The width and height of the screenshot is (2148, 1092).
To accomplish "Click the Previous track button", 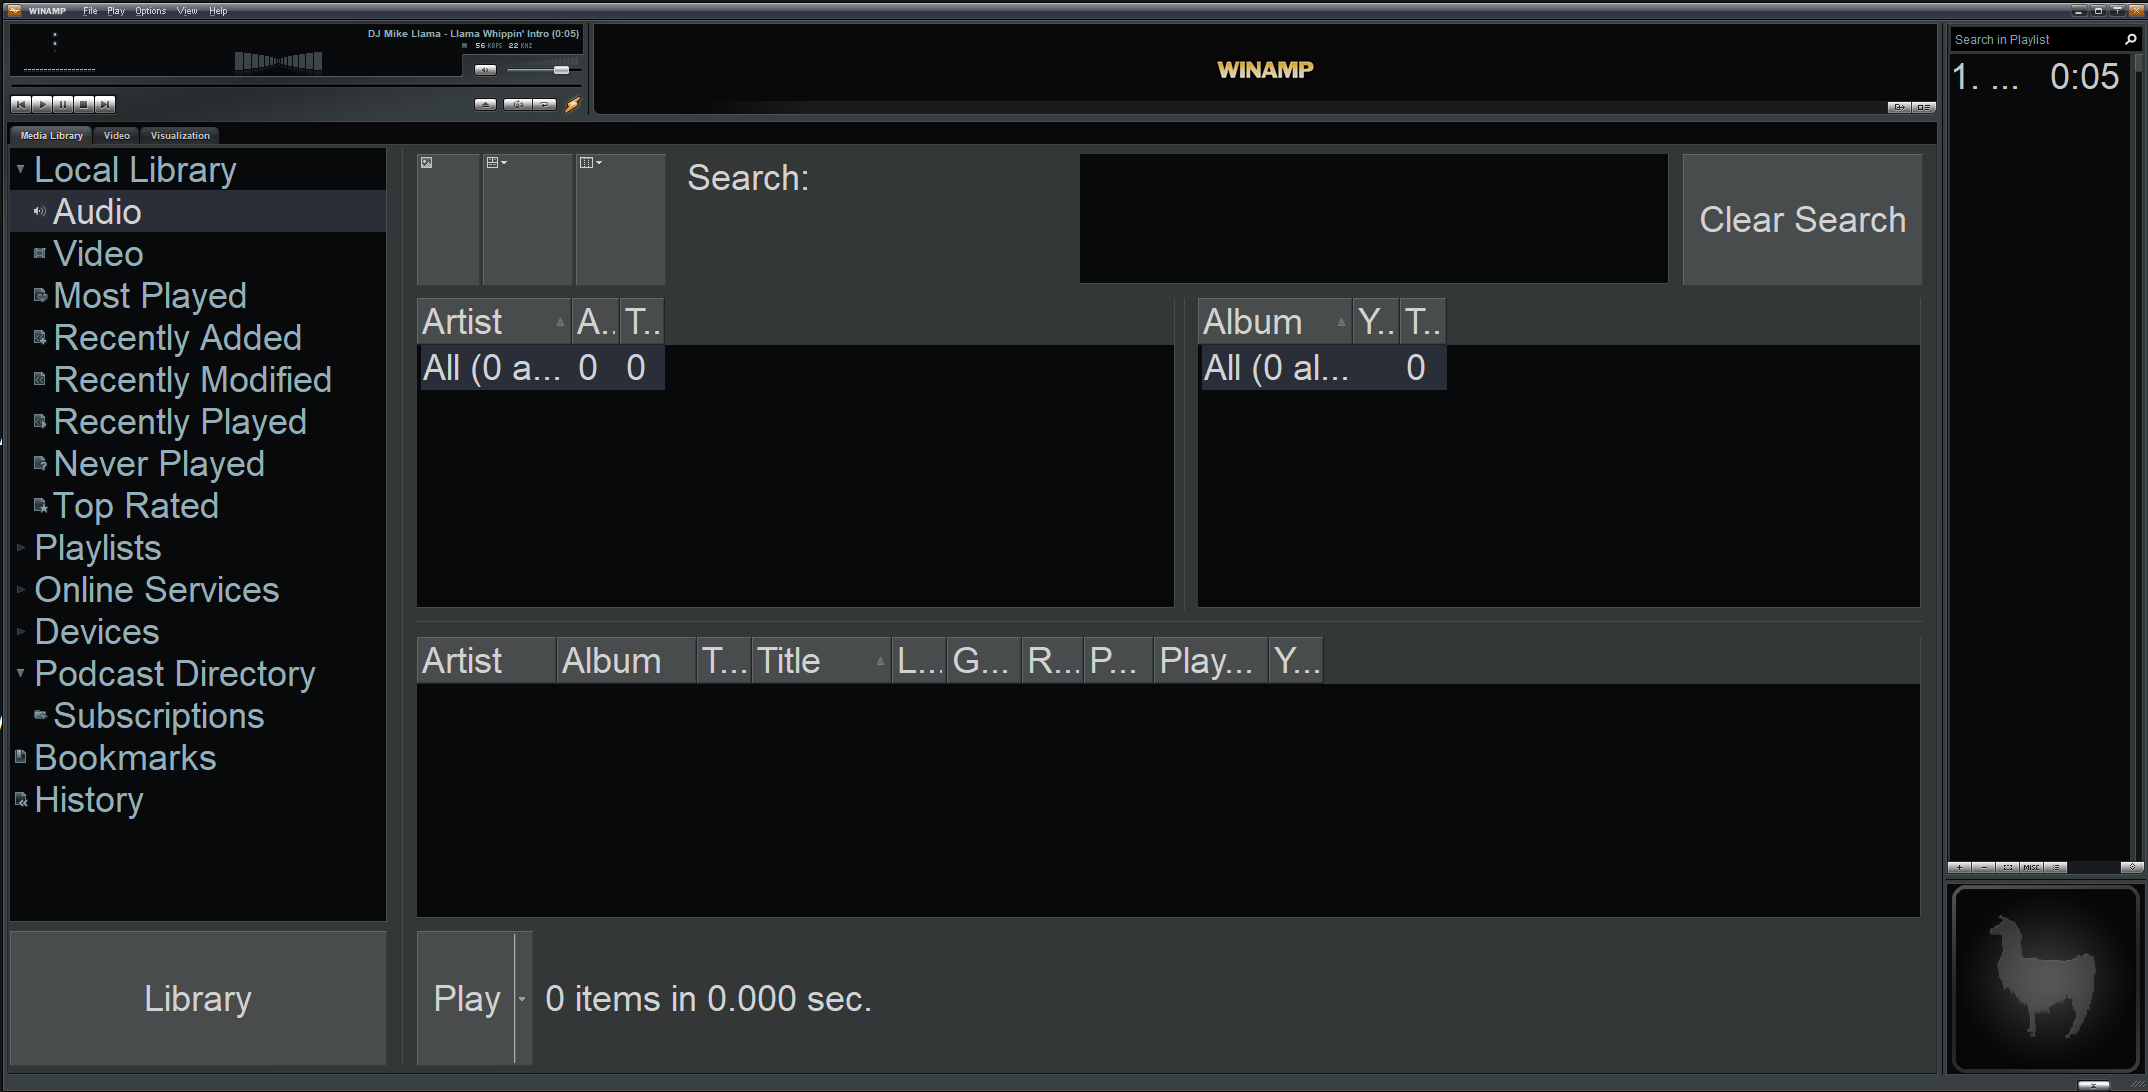I will [x=21, y=104].
